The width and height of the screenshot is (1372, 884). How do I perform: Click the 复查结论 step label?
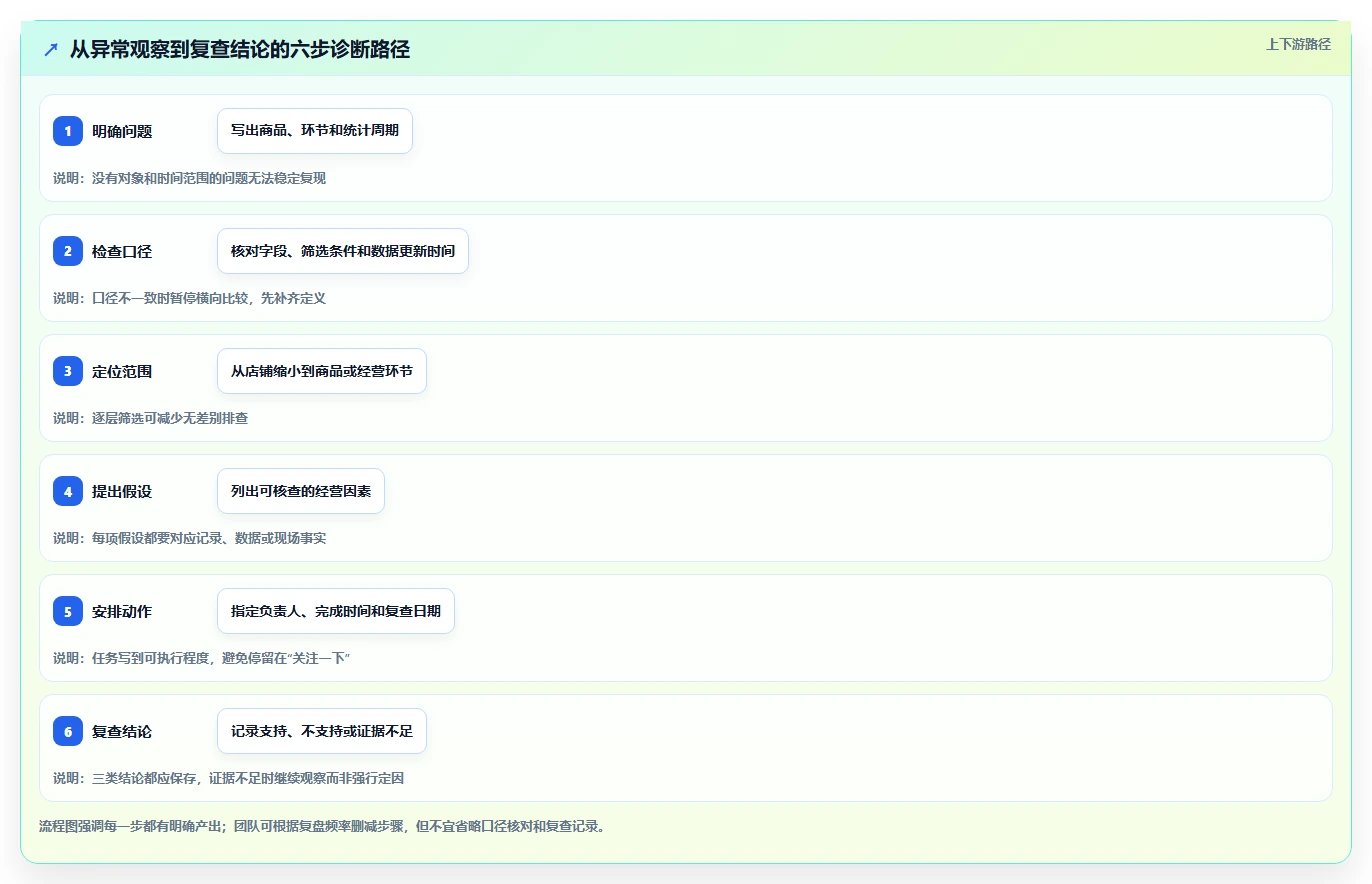coord(122,731)
